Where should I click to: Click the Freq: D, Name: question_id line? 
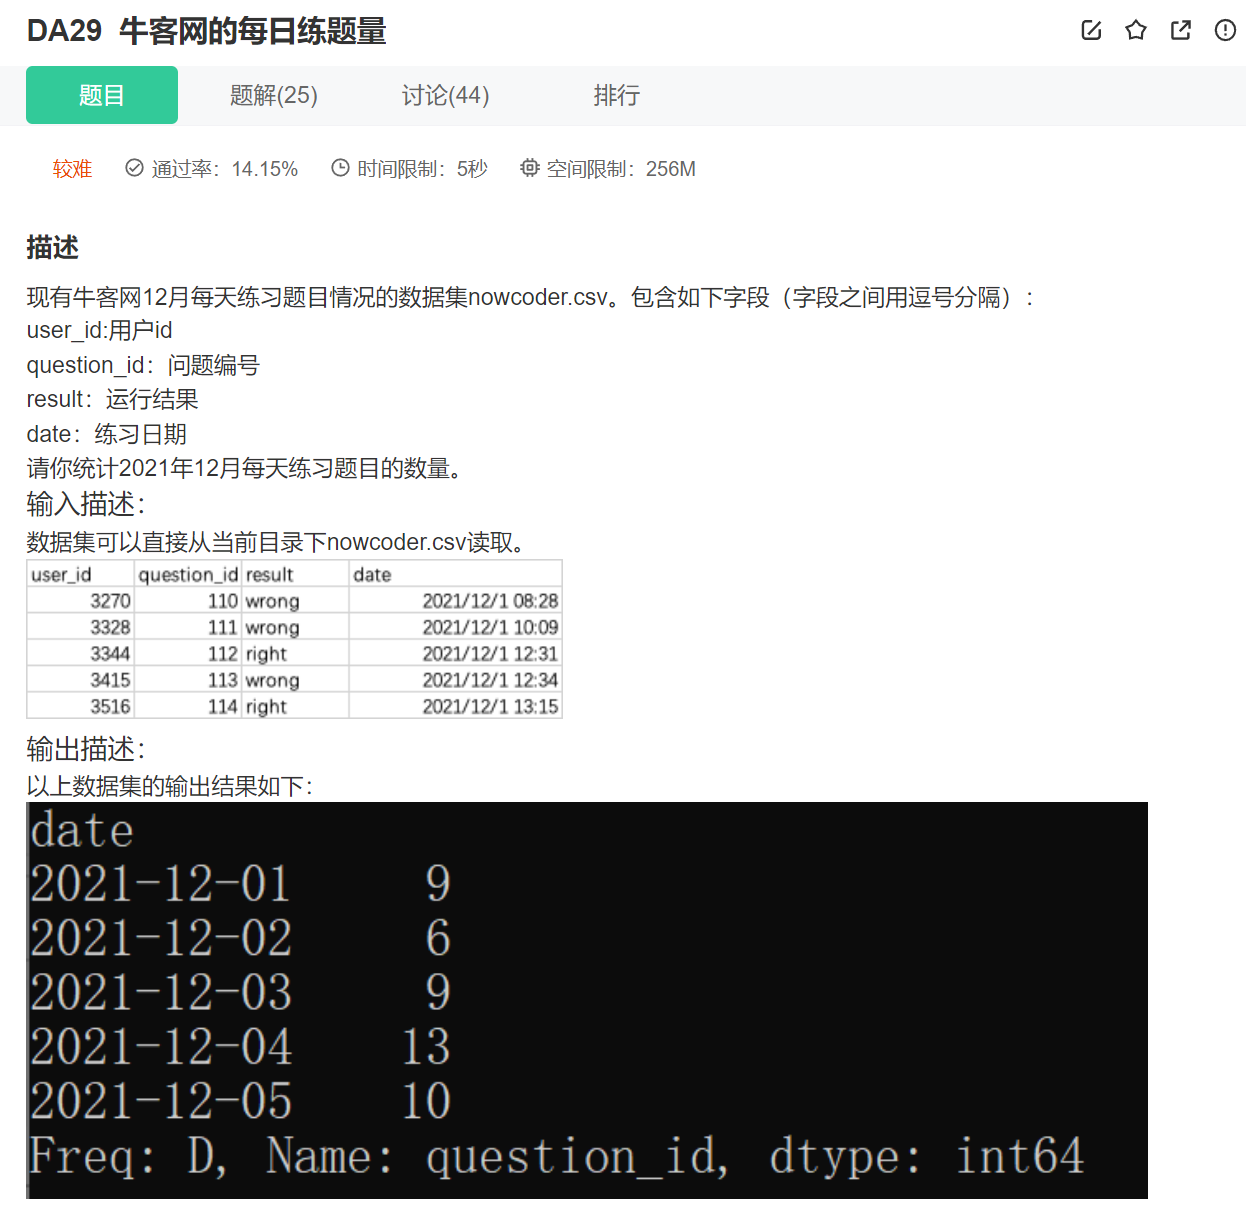(x=556, y=1157)
